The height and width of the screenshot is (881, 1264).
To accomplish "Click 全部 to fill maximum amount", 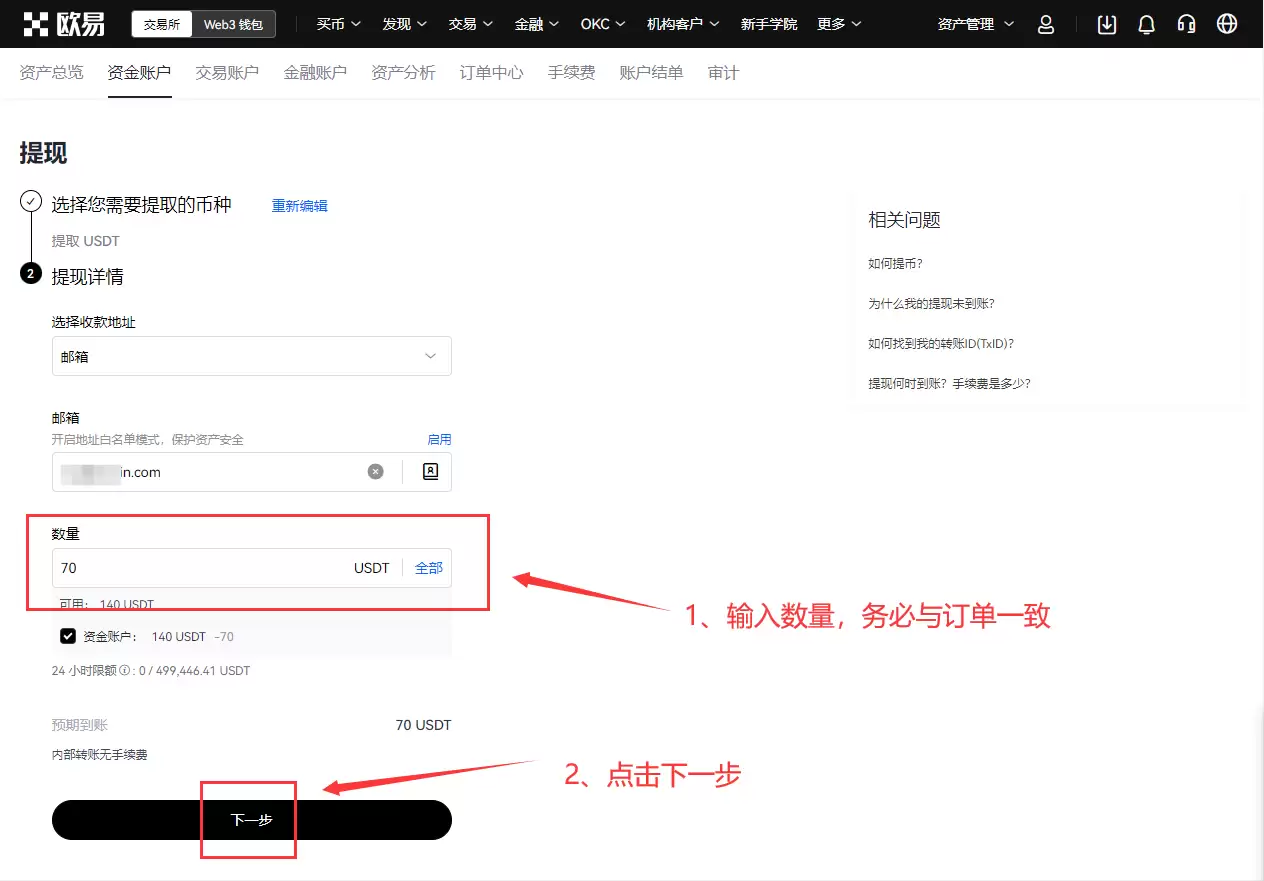I will (x=428, y=567).
